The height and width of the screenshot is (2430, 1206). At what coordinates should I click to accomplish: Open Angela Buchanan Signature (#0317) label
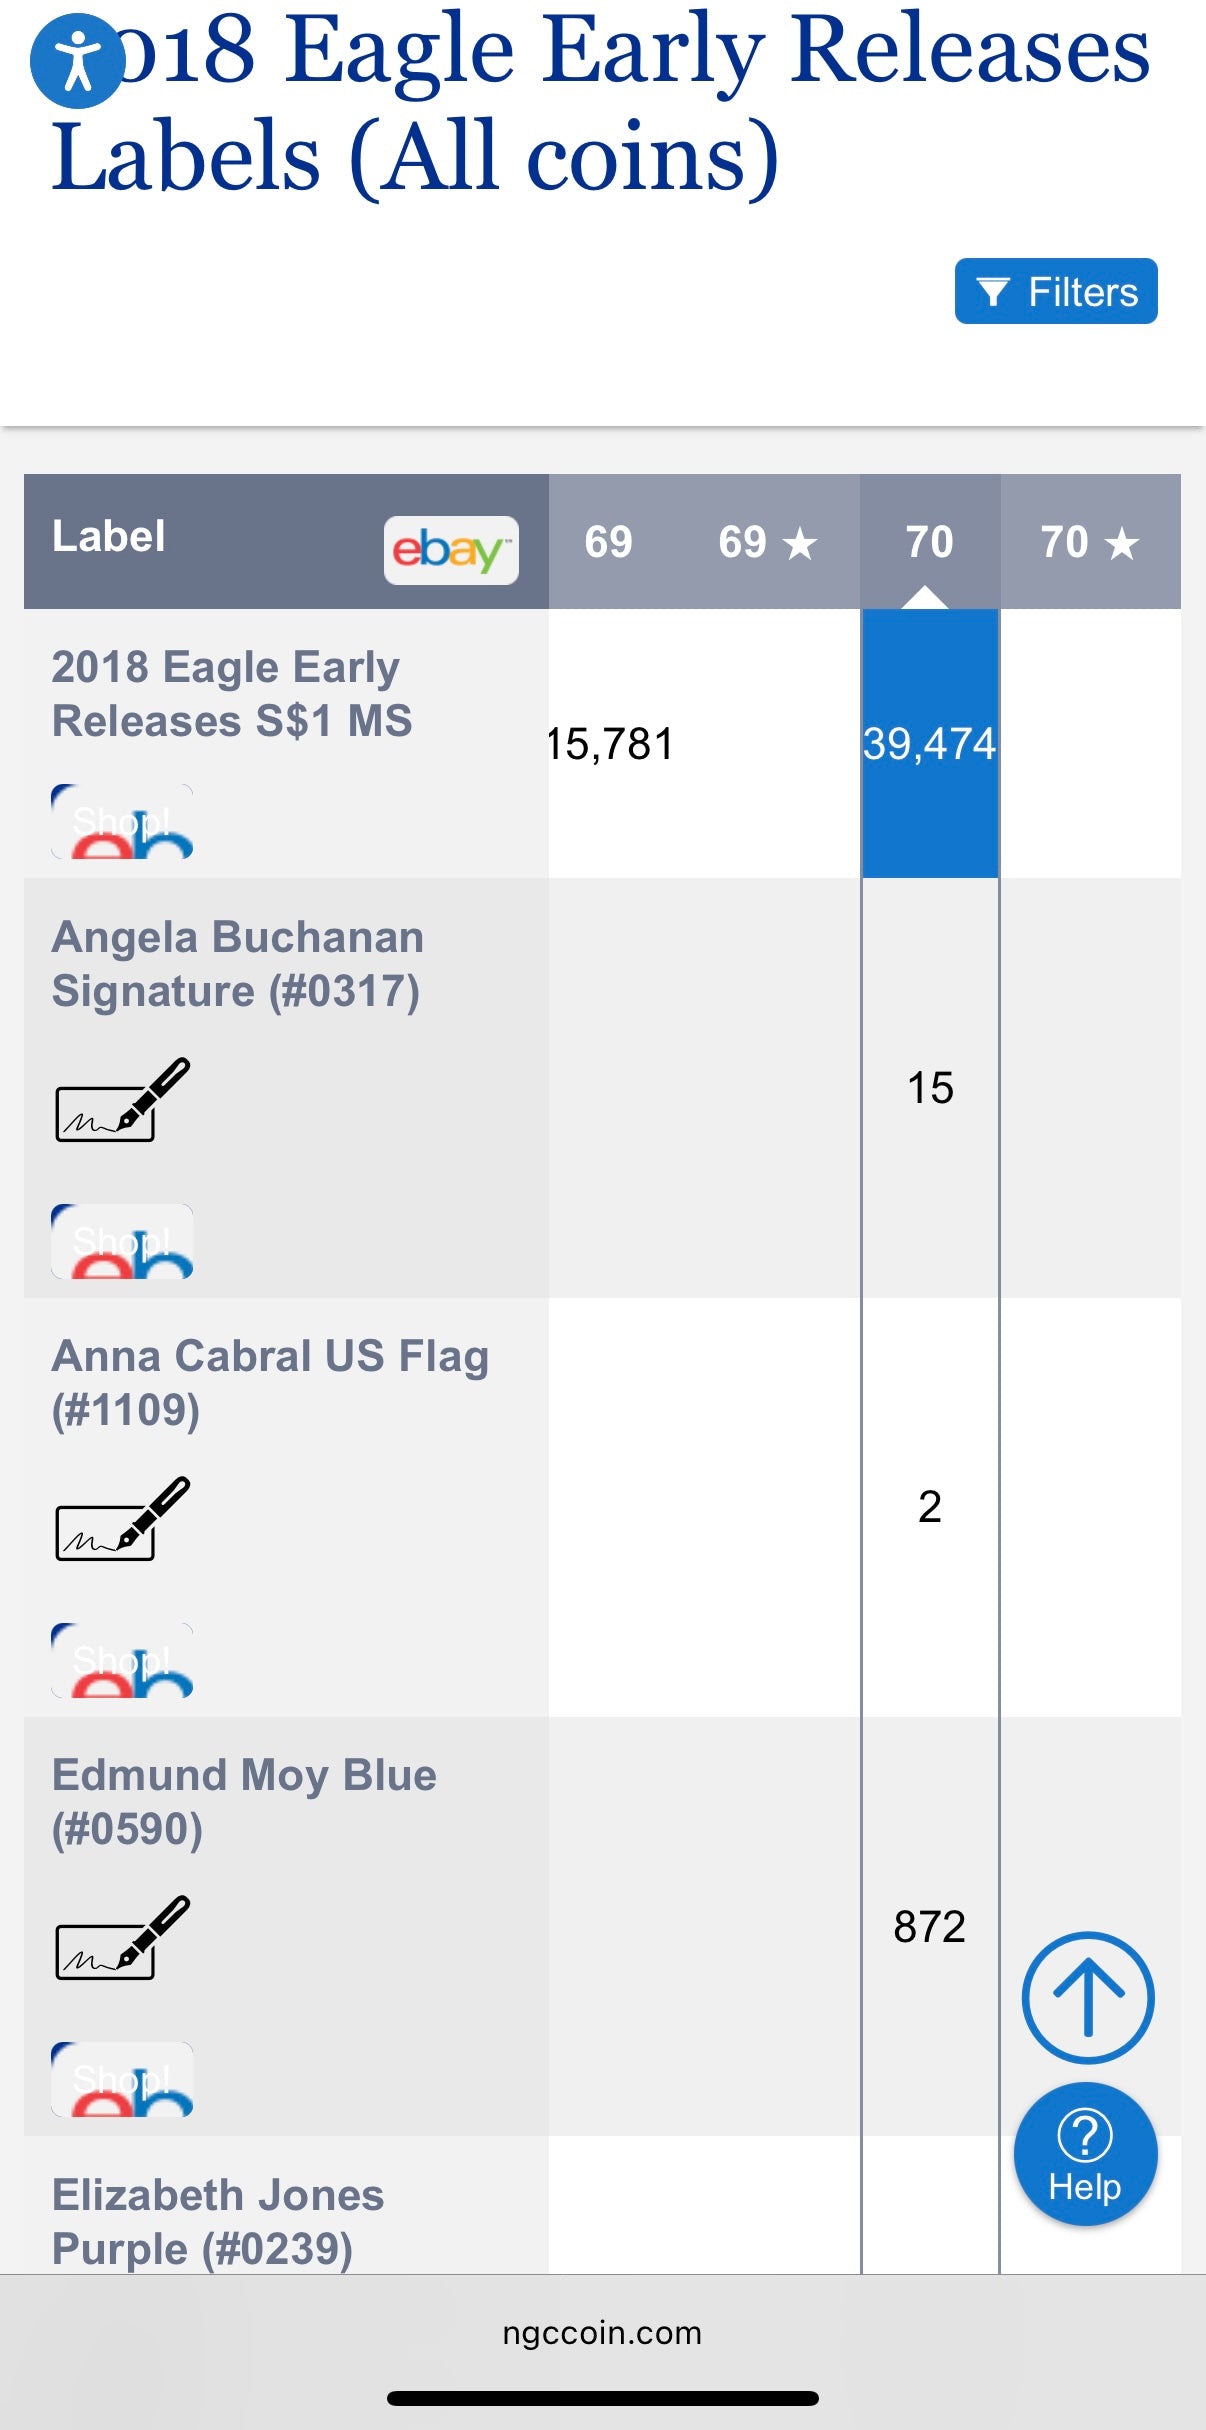pos(238,964)
